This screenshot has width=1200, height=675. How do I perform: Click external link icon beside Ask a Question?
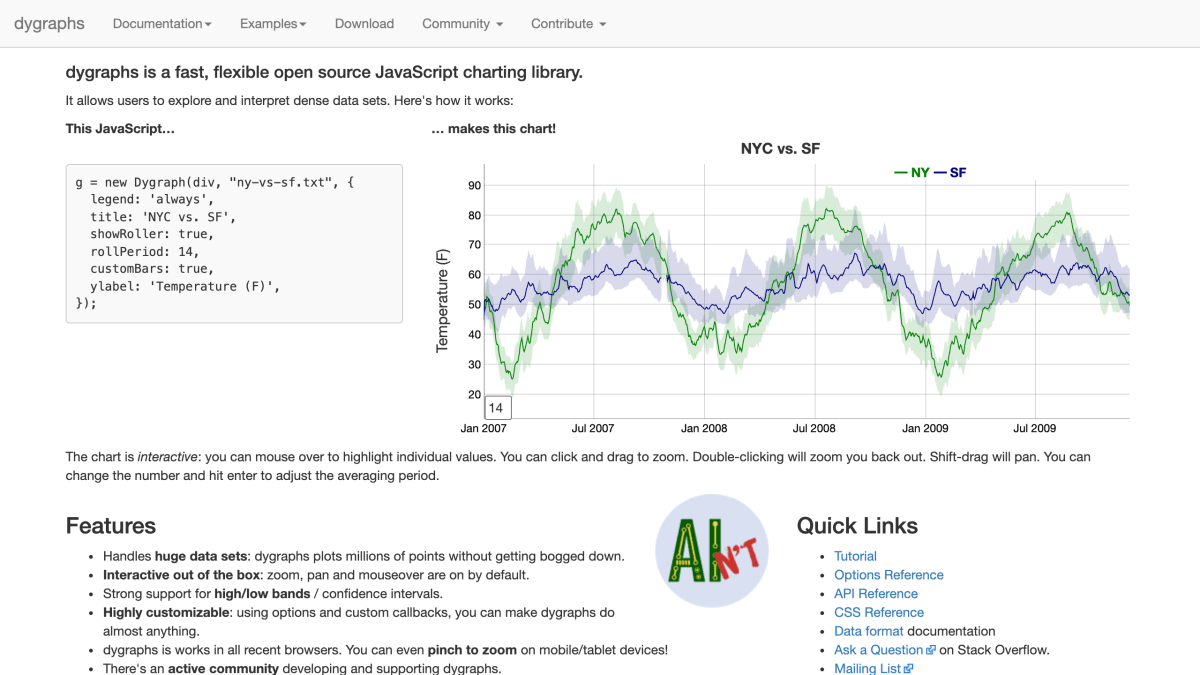931,650
